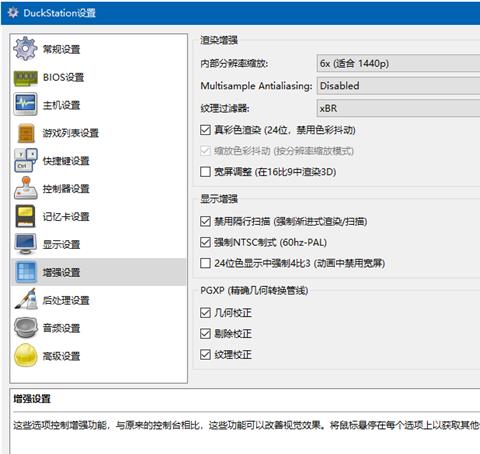The image size is (480, 454).
Task: Toggle PGXP 剔除校正 checkbox
Action: click(x=205, y=334)
